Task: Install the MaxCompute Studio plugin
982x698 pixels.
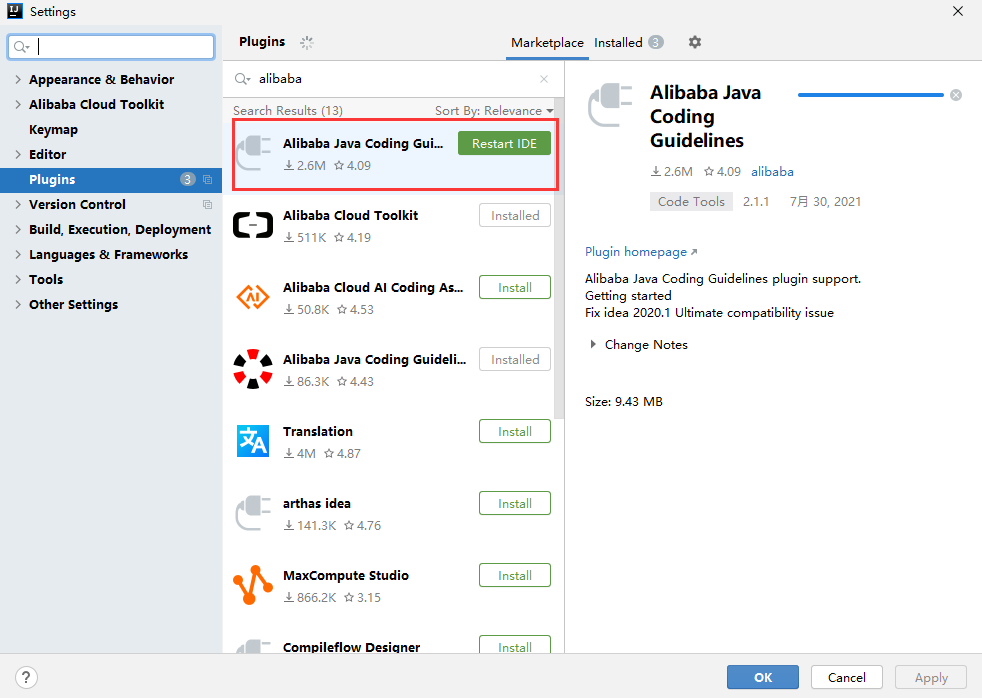Action: (x=515, y=575)
